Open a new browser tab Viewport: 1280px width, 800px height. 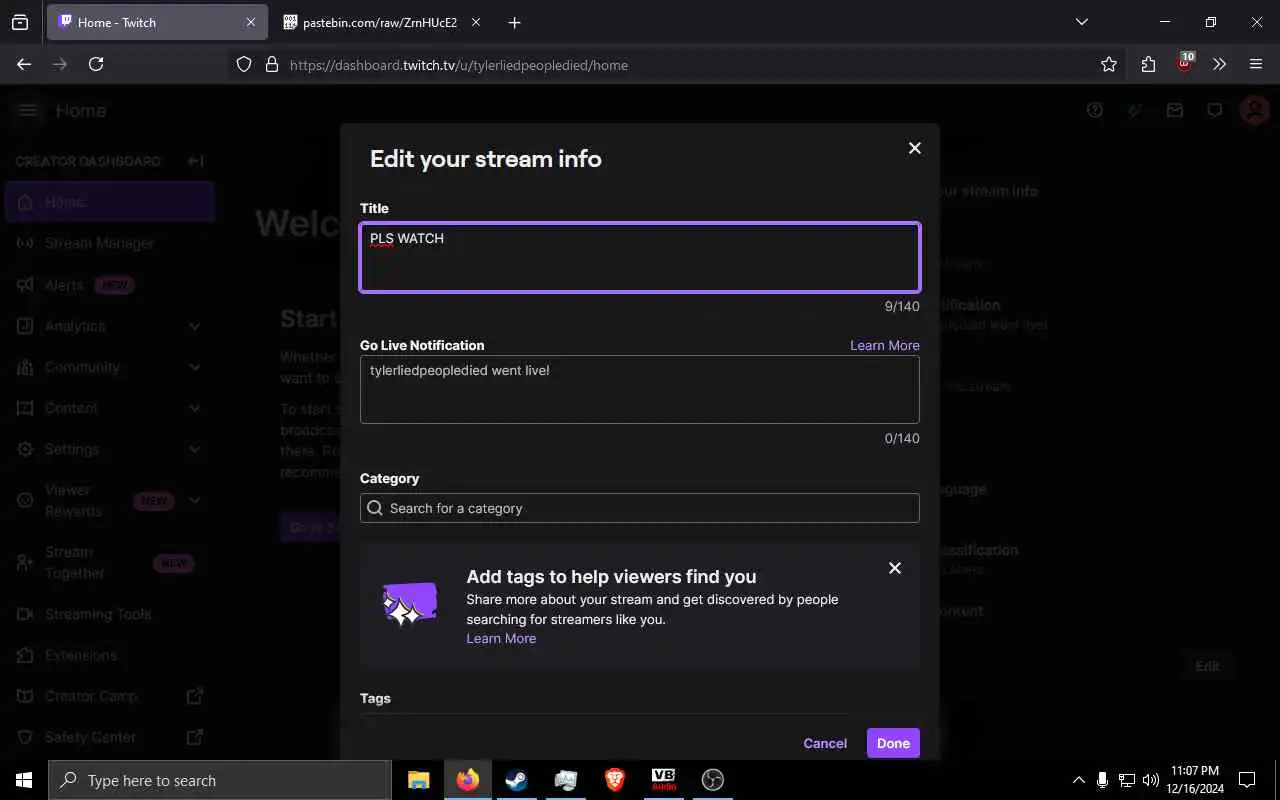pos(514,22)
